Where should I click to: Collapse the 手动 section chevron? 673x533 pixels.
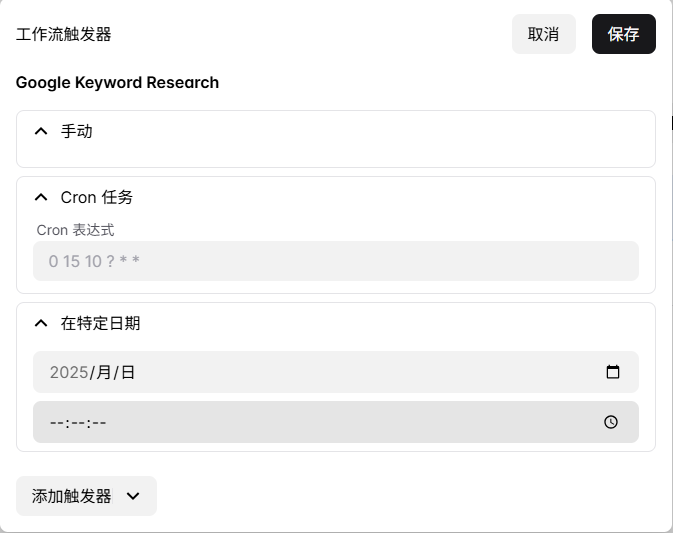pos(41,131)
